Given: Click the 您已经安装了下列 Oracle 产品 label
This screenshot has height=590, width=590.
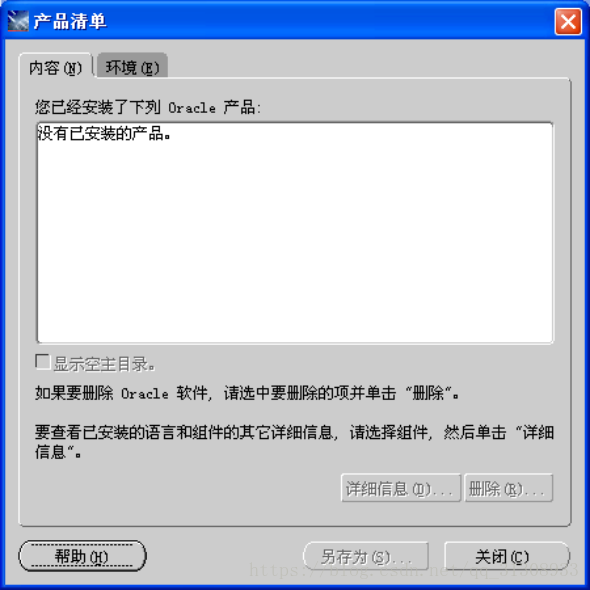Looking at the screenshot, I should (148, 107).
